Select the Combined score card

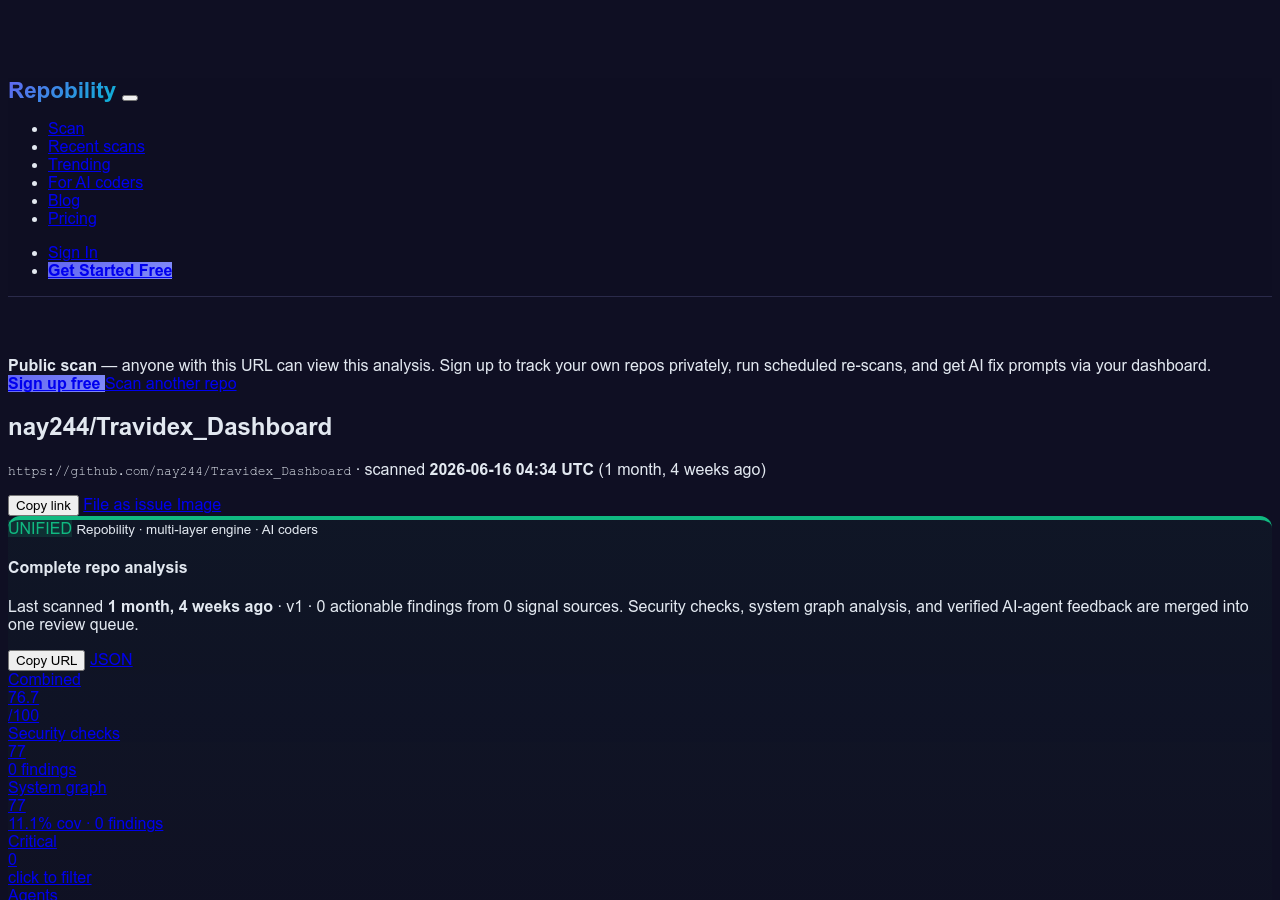pos(44,697)
